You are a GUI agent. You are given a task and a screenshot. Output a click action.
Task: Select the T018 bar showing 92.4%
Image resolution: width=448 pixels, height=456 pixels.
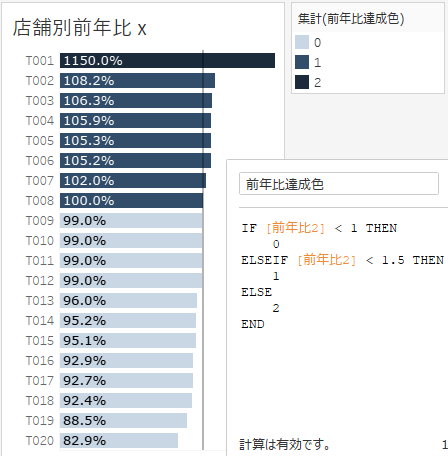(x=126, y=401)
